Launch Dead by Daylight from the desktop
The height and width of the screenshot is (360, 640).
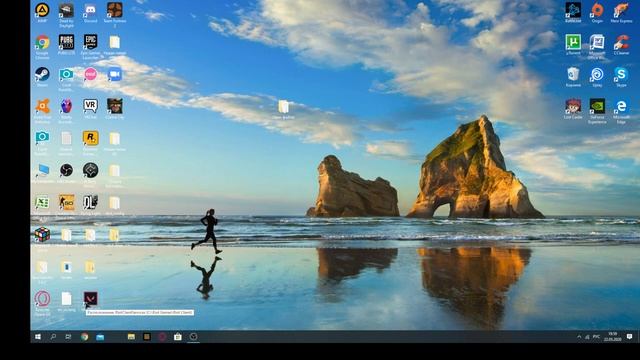(x=66, y=10)
